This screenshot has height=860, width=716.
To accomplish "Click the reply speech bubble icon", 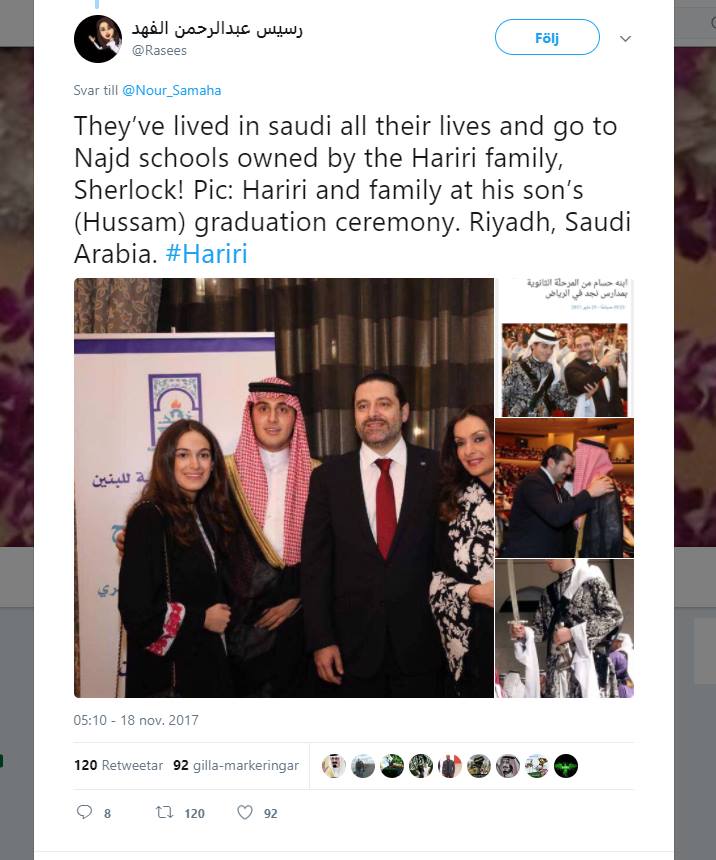I will coord(84,812).
